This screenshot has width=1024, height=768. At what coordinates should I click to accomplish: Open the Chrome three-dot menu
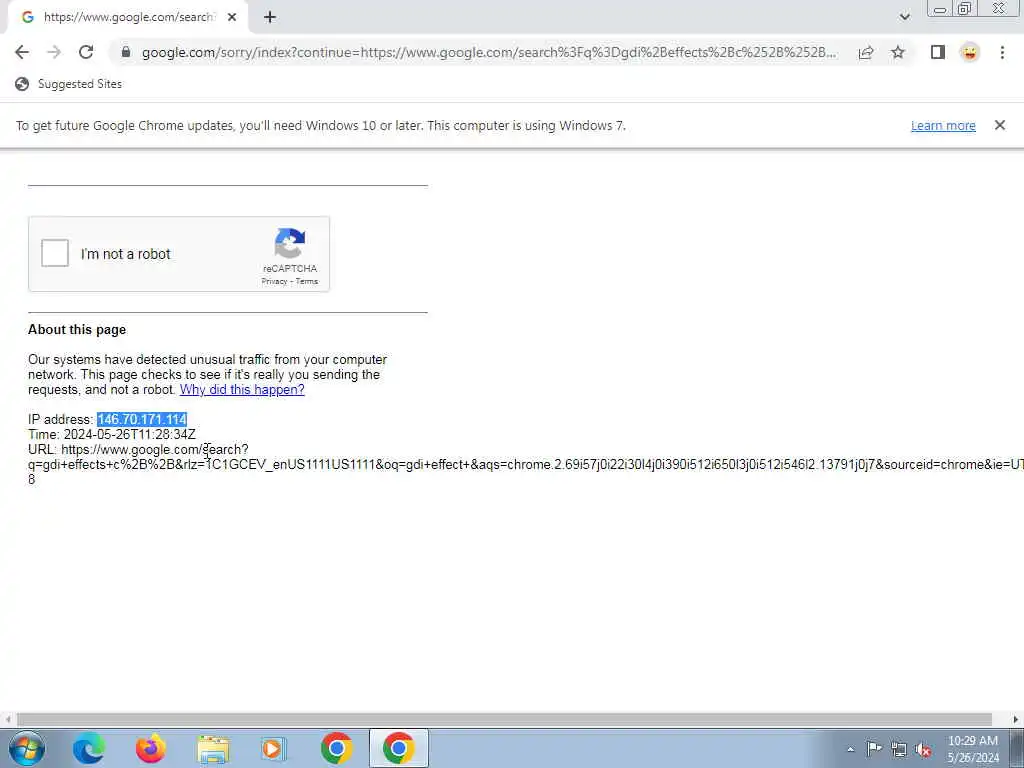point(1002,52)
